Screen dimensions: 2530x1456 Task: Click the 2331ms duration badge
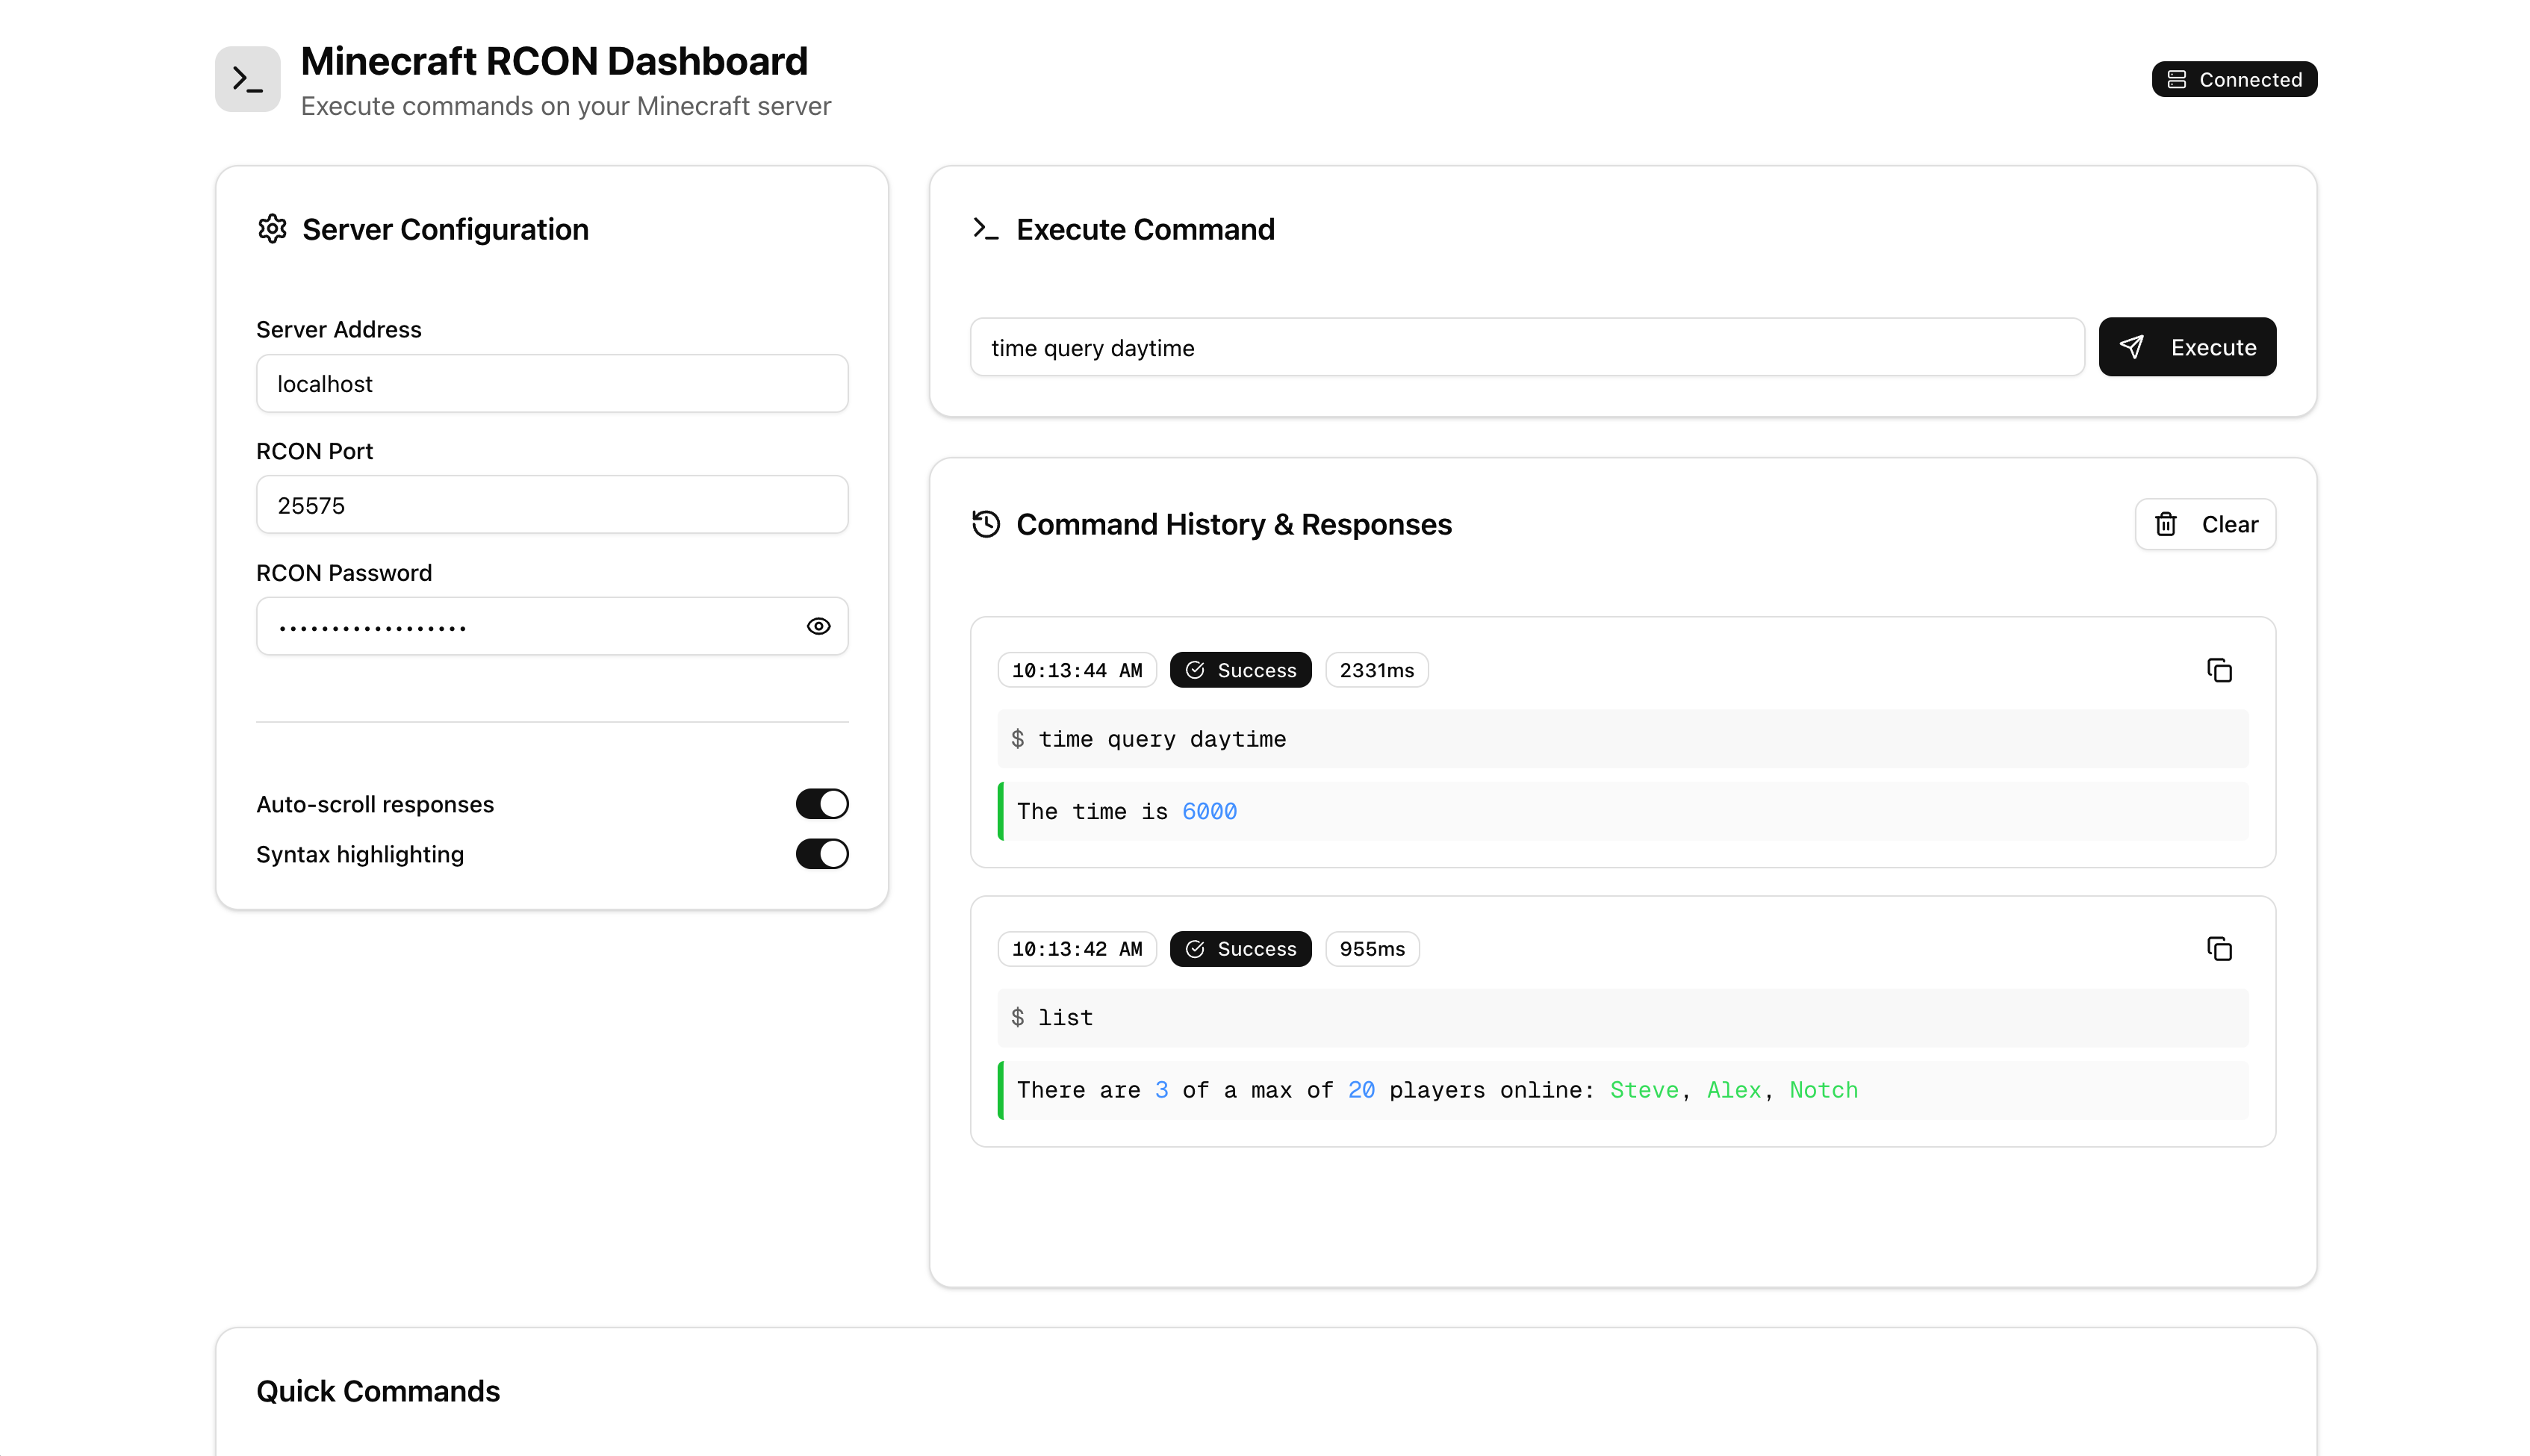1377,670
